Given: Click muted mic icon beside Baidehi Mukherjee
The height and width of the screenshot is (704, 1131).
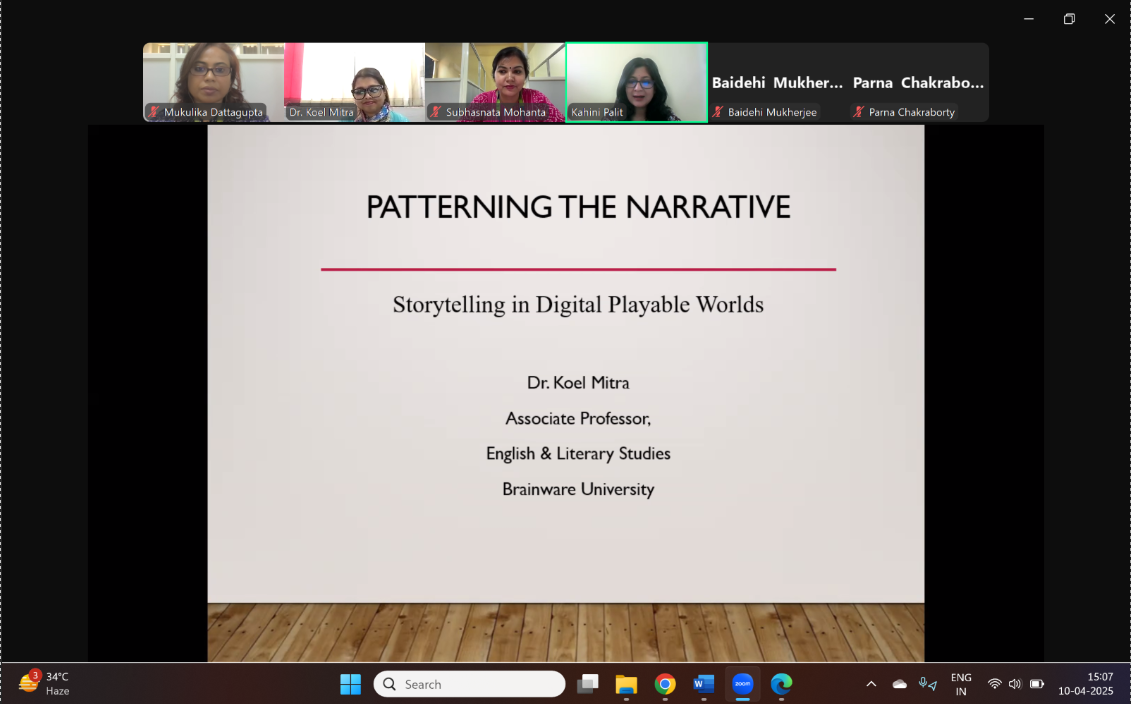Looking at the screenshot, I should coord(718,112).
